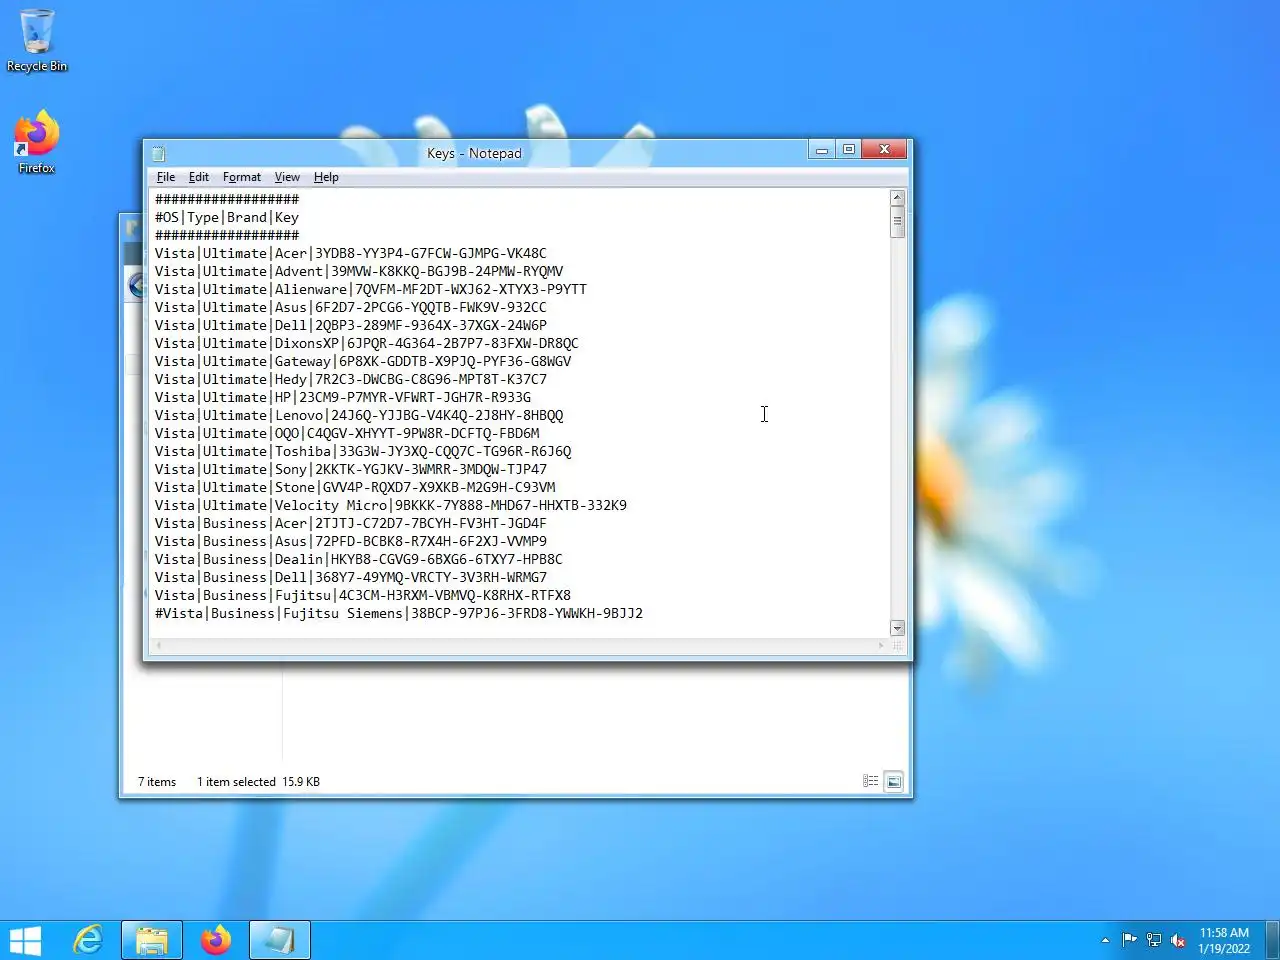Click '7 items' in Explorer status bar
Image resolution: width=1280 pixels, height=960 pixels.
coord(157,782)
